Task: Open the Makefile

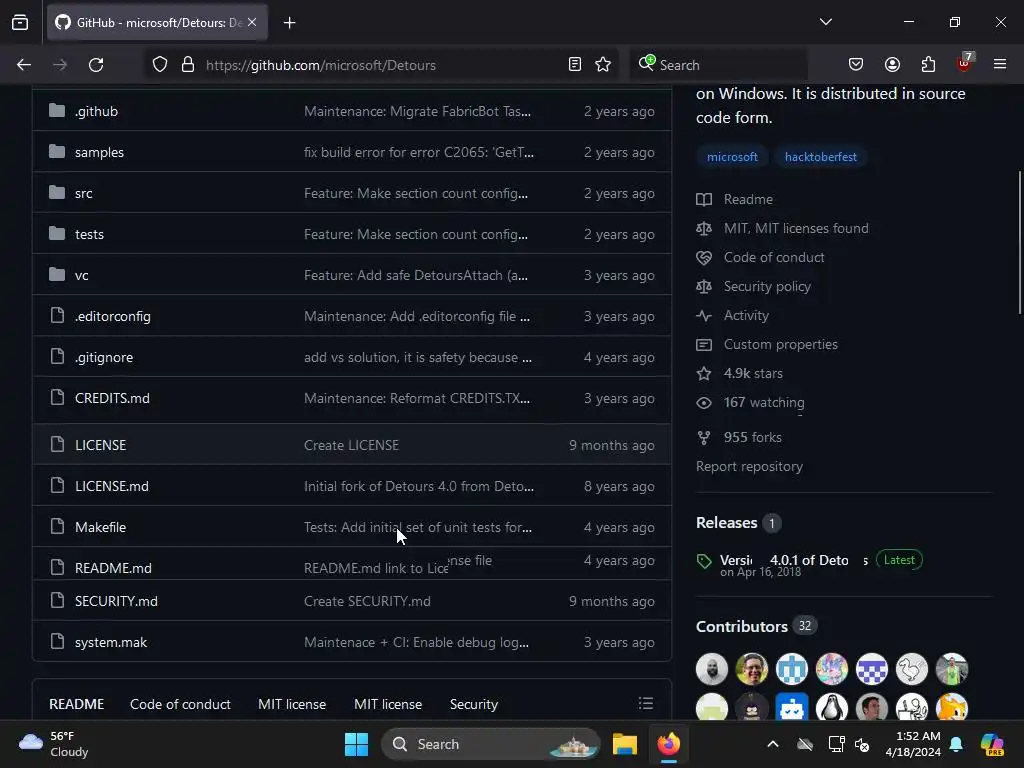Action: pos(101,527)
